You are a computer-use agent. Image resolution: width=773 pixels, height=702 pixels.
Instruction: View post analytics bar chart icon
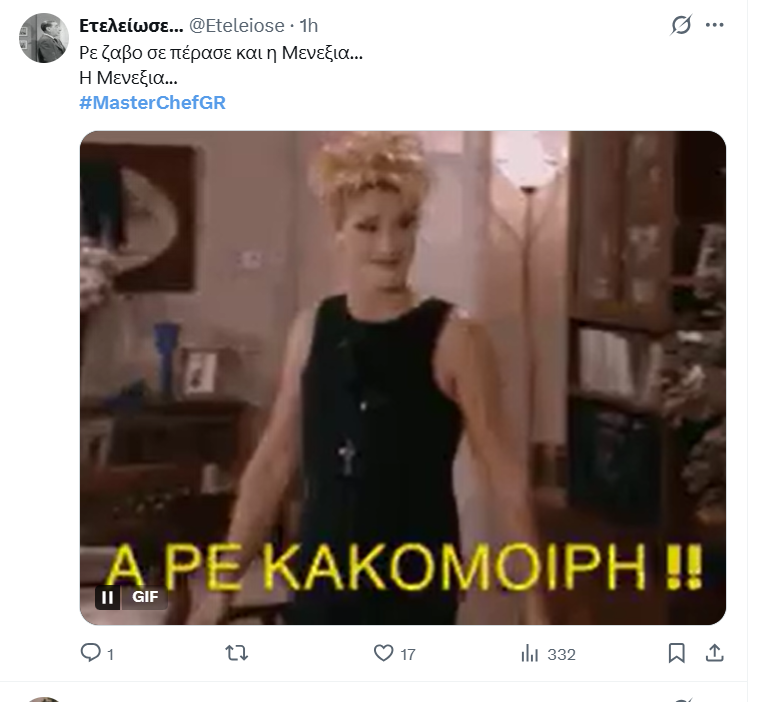(529, 654)
